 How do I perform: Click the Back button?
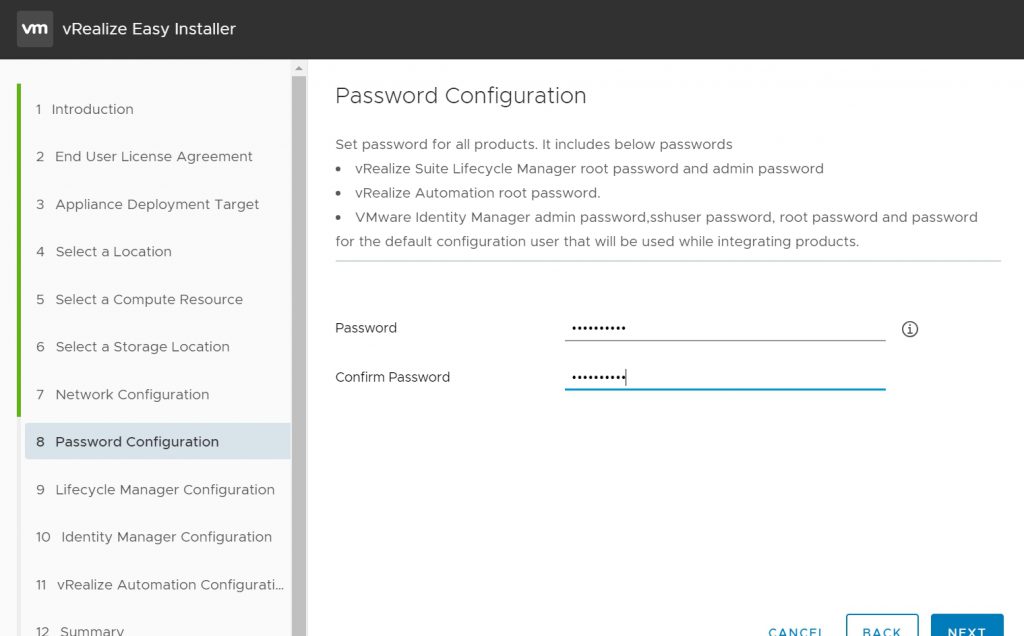882,625
